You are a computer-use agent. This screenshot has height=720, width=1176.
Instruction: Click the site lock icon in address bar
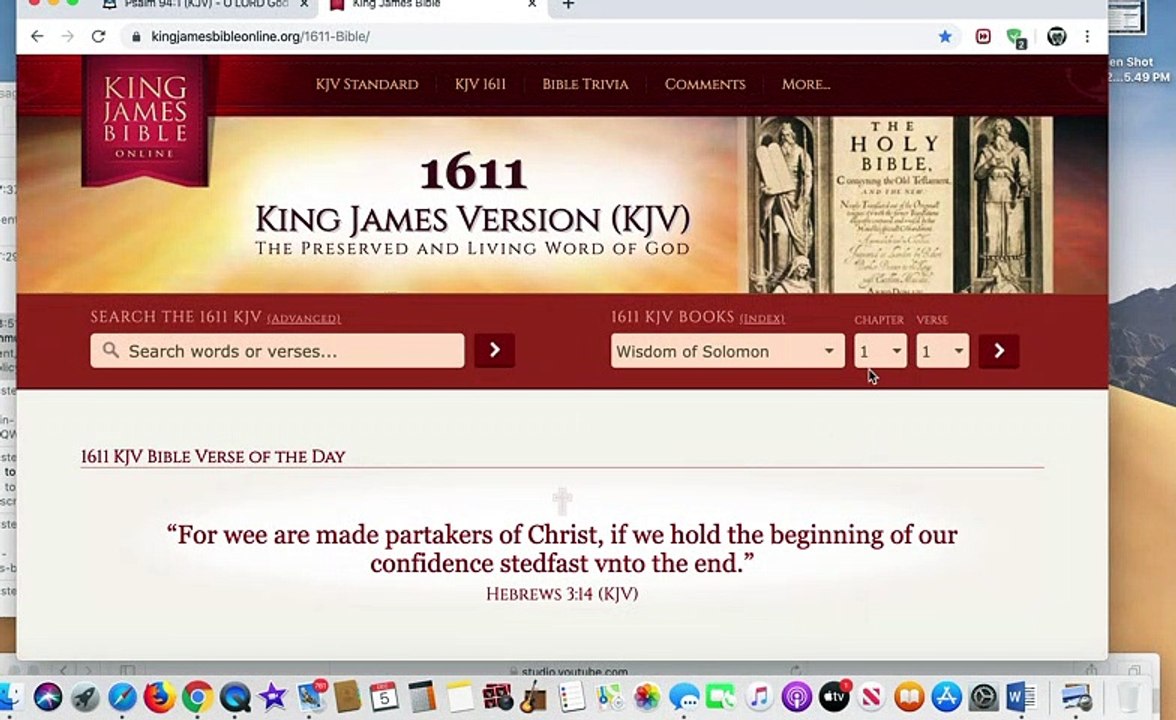(x=136, y=36)
